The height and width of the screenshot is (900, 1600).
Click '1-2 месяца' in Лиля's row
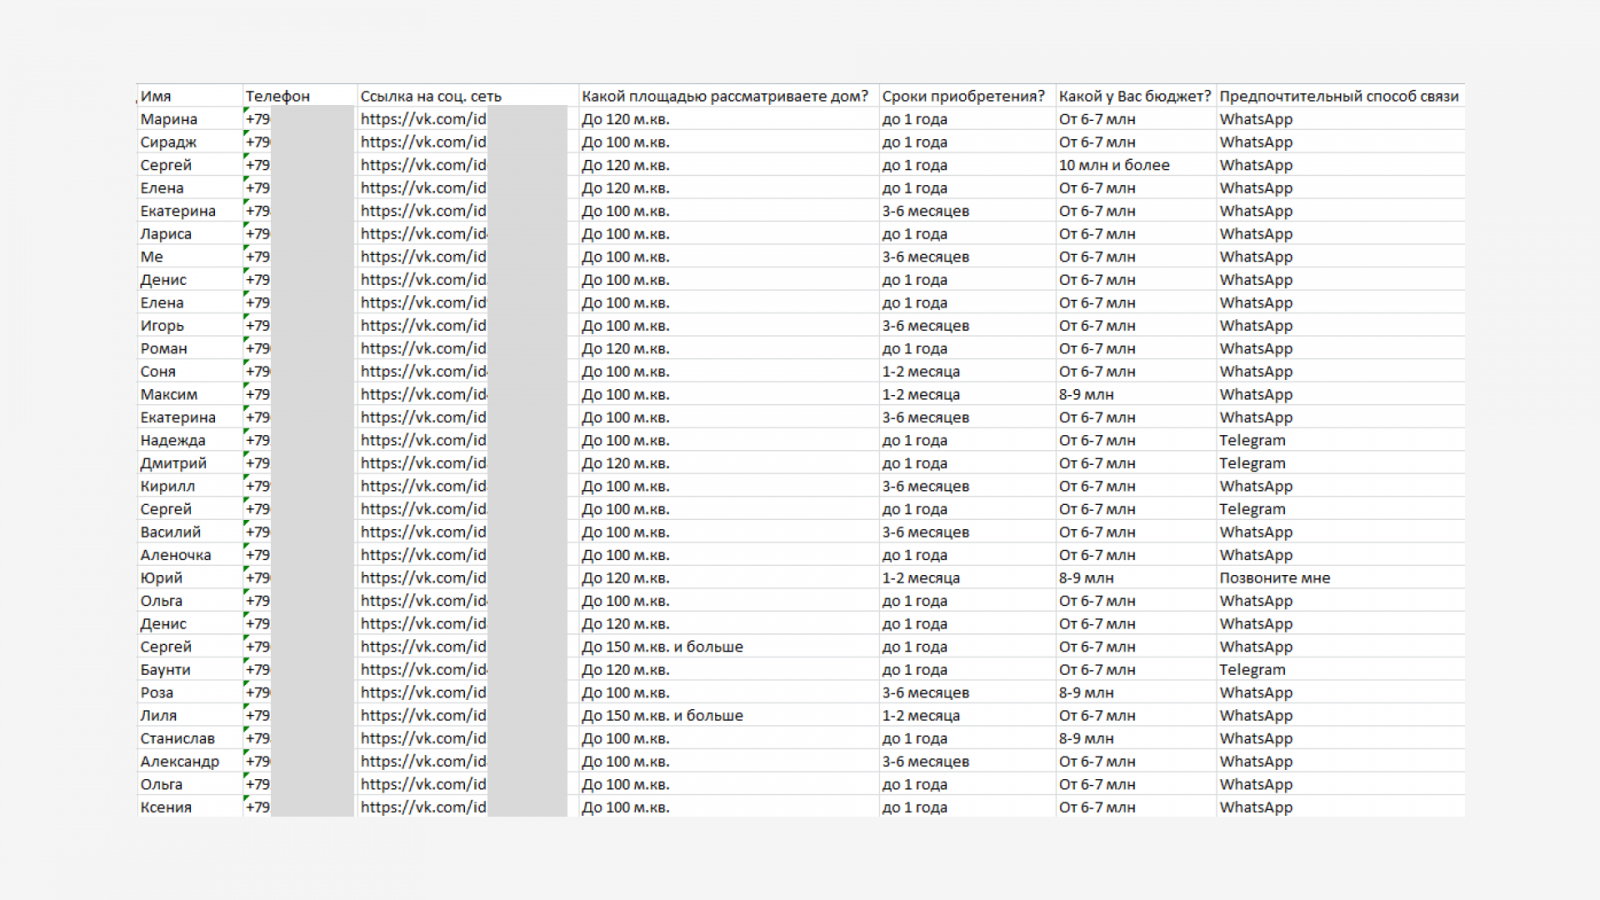921,717
